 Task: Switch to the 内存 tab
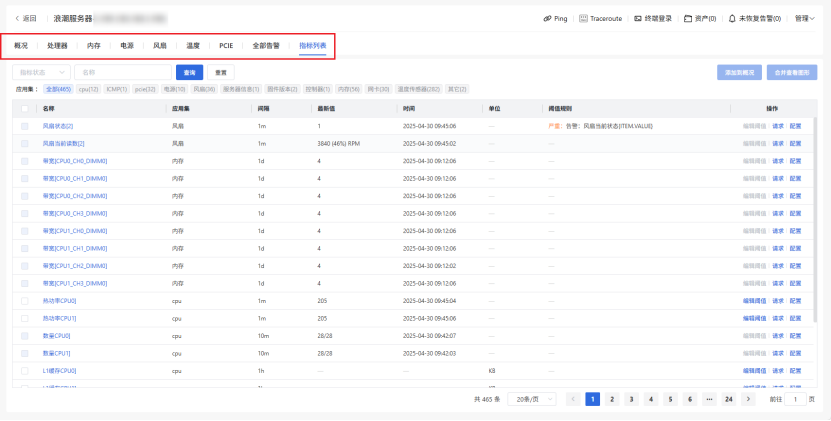click(94, 46)
